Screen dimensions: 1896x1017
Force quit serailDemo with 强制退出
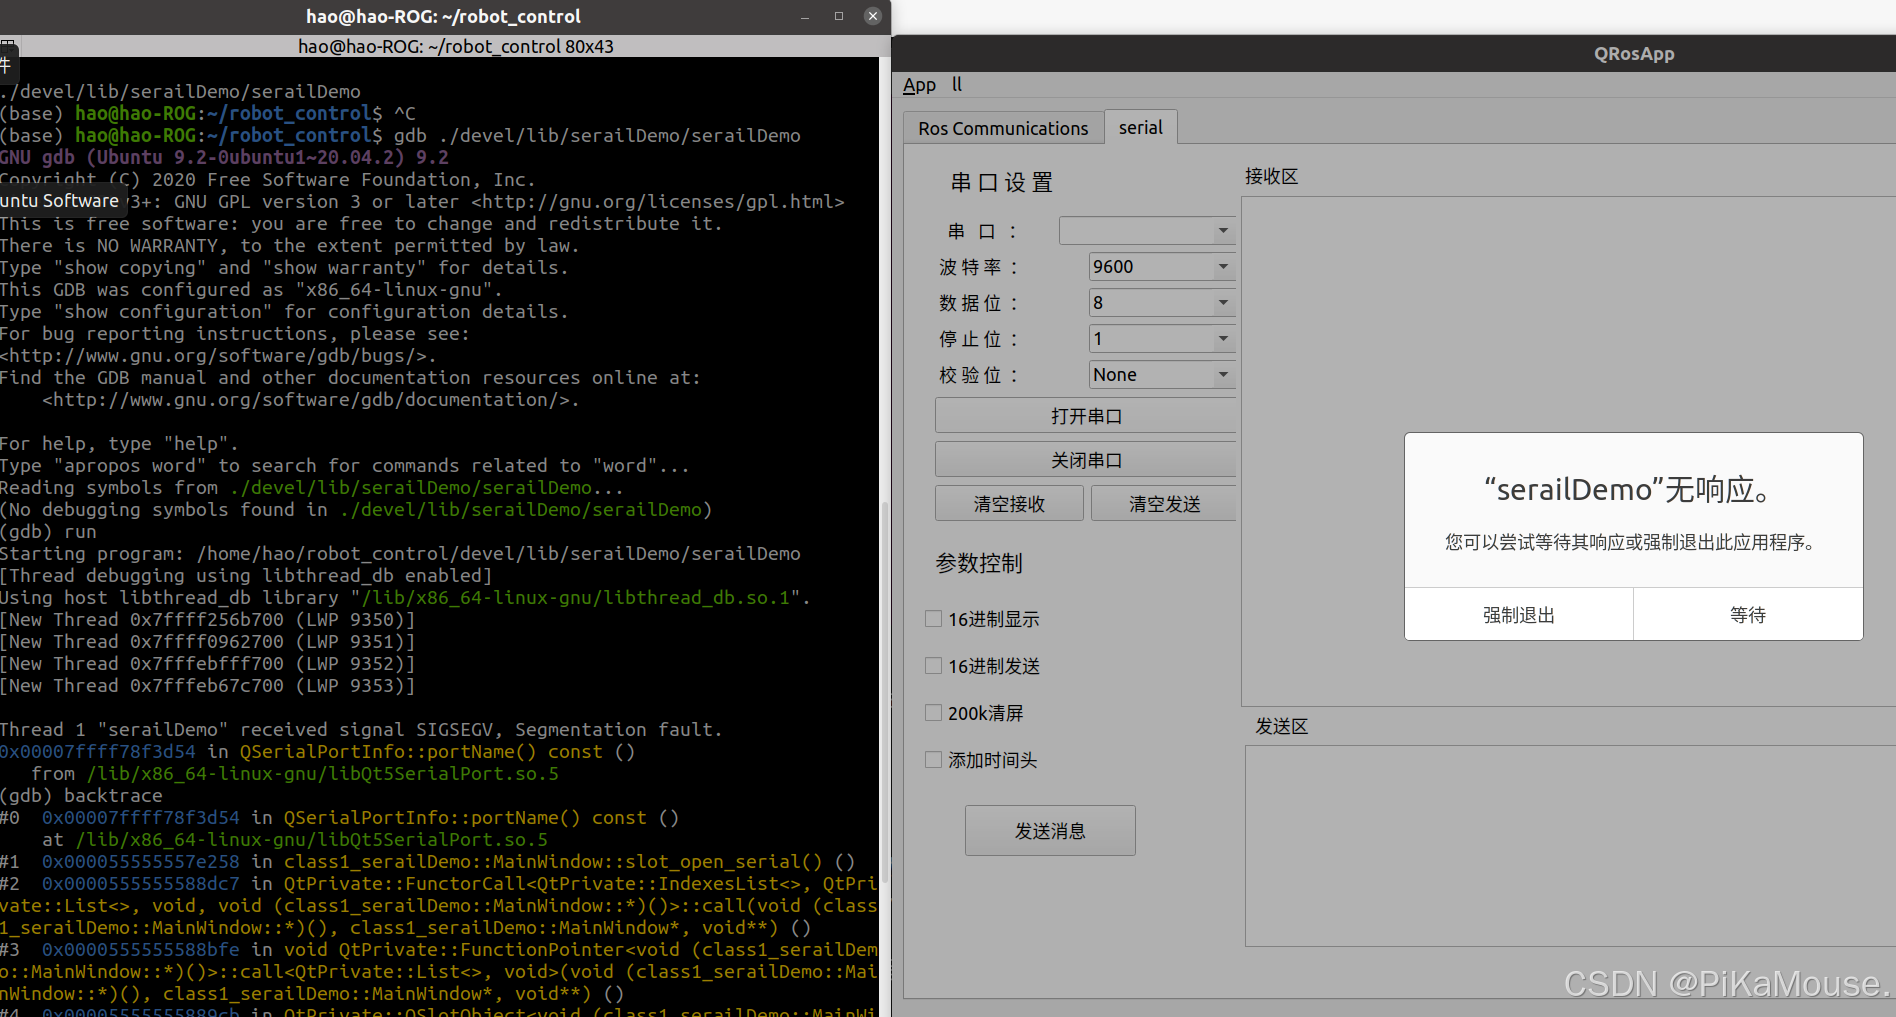point(1519,615)
